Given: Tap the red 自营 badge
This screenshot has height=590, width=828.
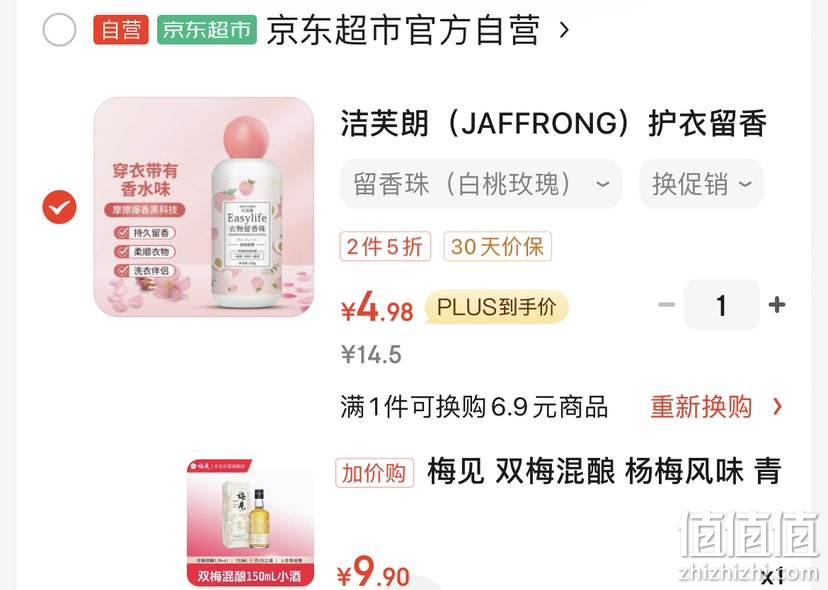Looking at the screenshot, I should [121, 30].
